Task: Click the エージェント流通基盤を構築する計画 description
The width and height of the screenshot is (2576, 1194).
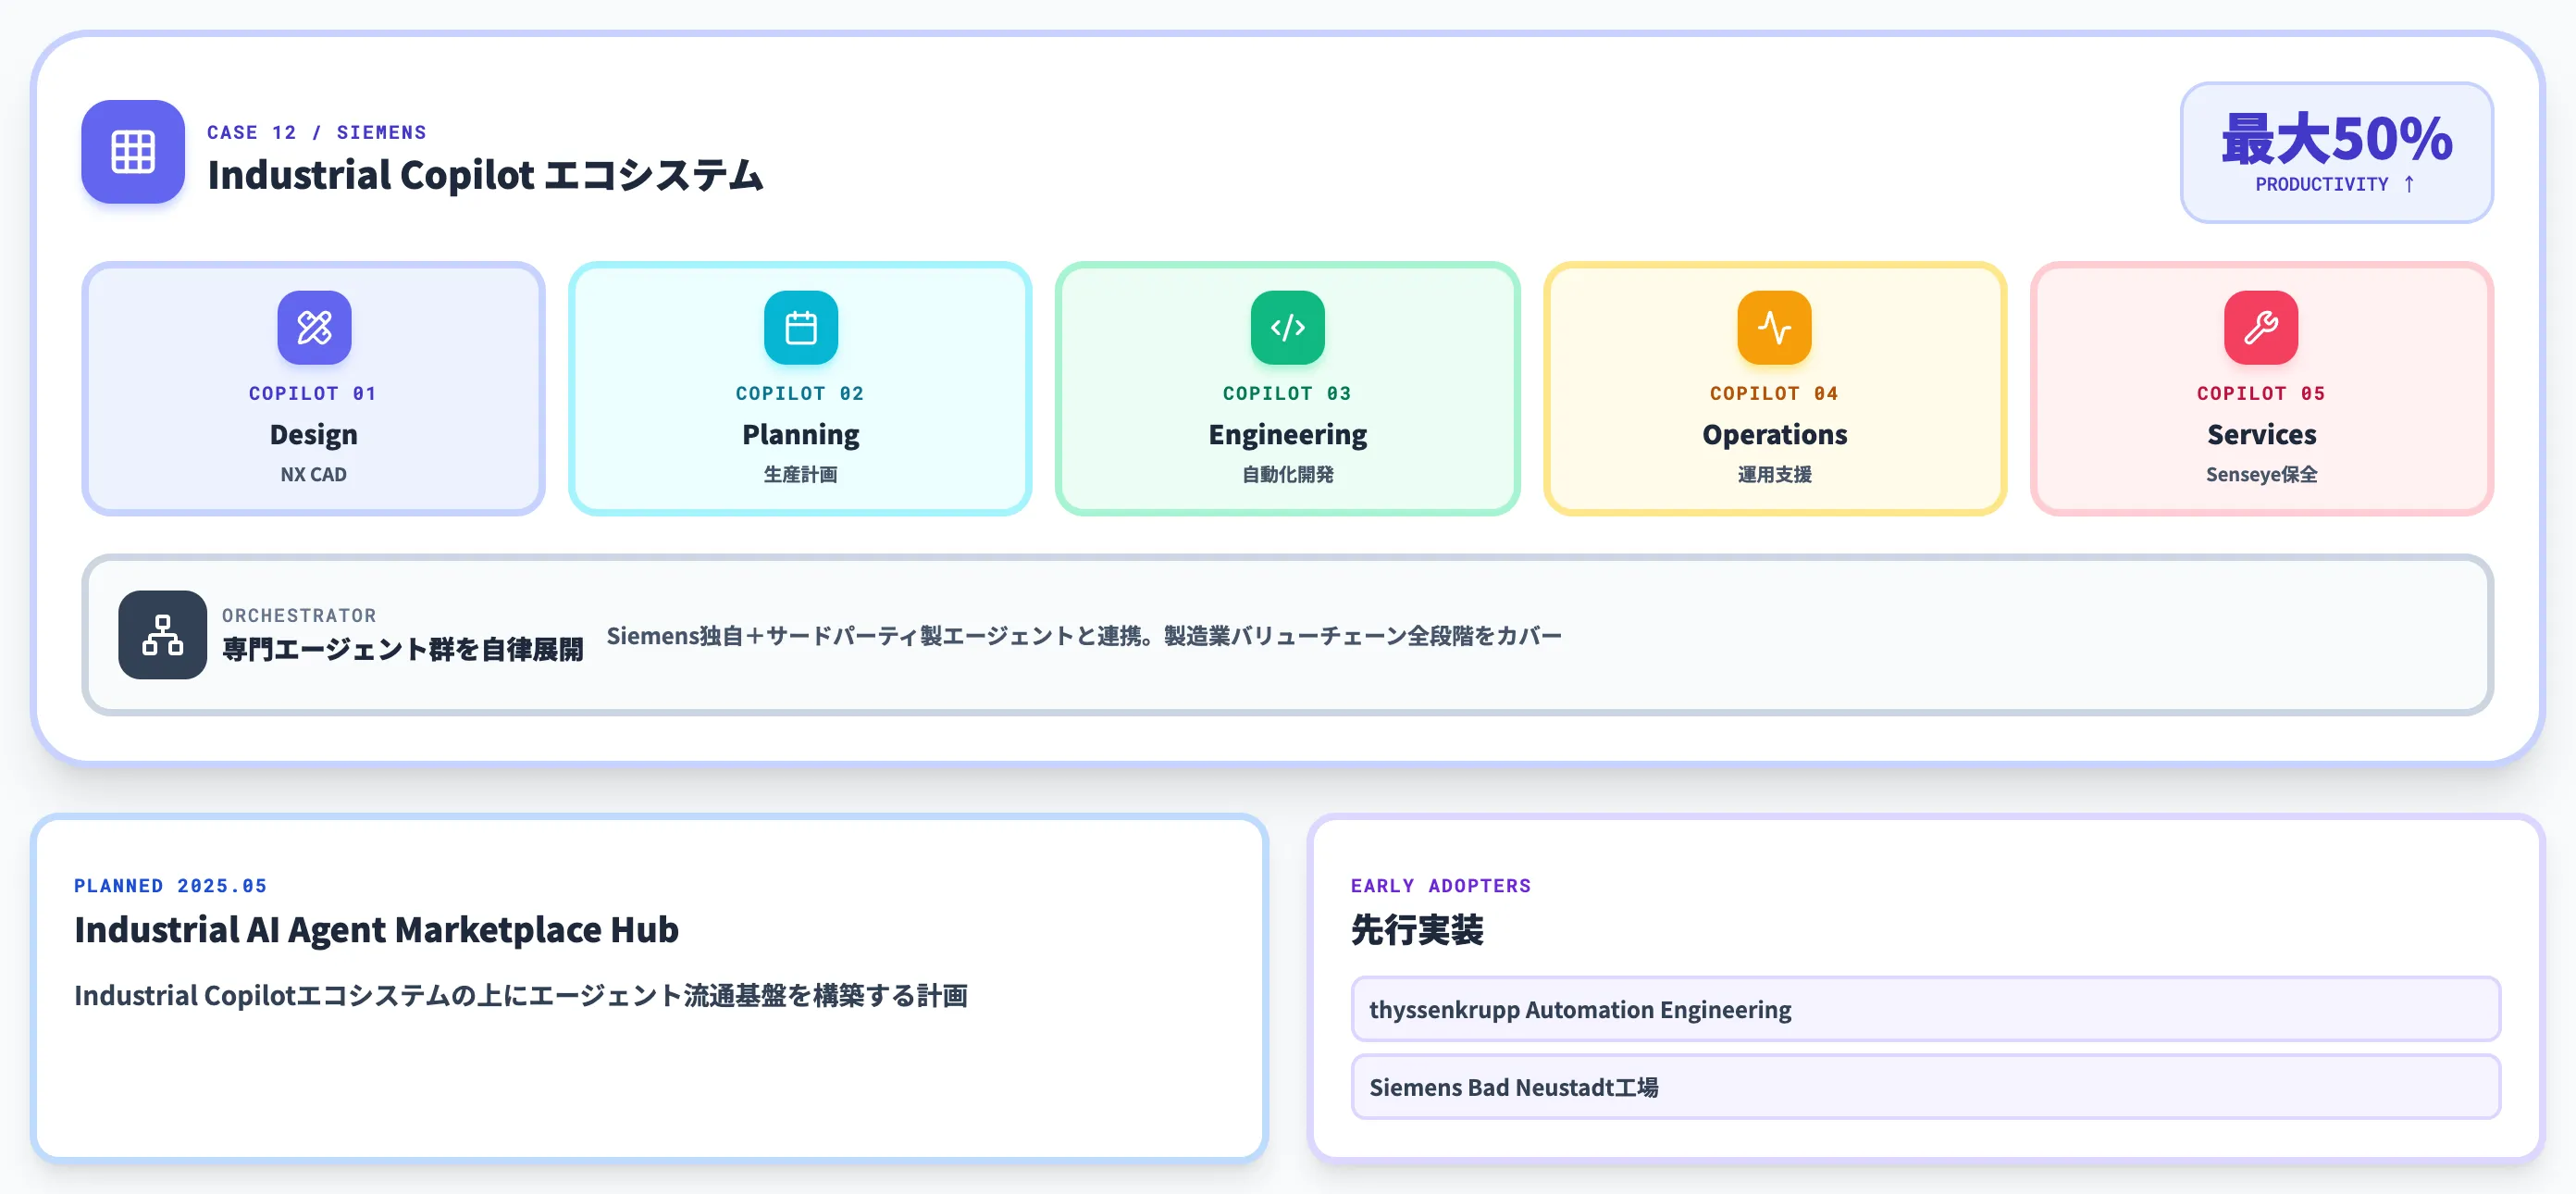Action: pos(521,996)
